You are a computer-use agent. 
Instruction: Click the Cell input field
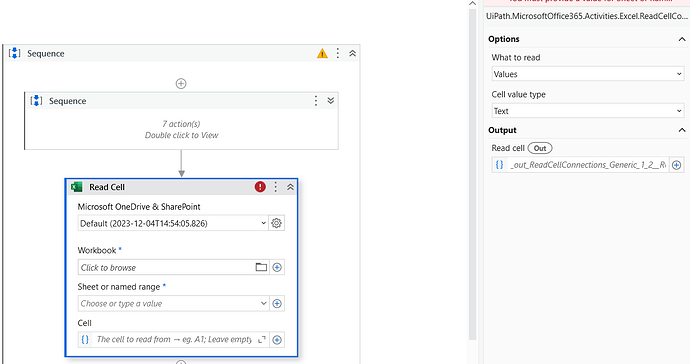click(174, 339)
